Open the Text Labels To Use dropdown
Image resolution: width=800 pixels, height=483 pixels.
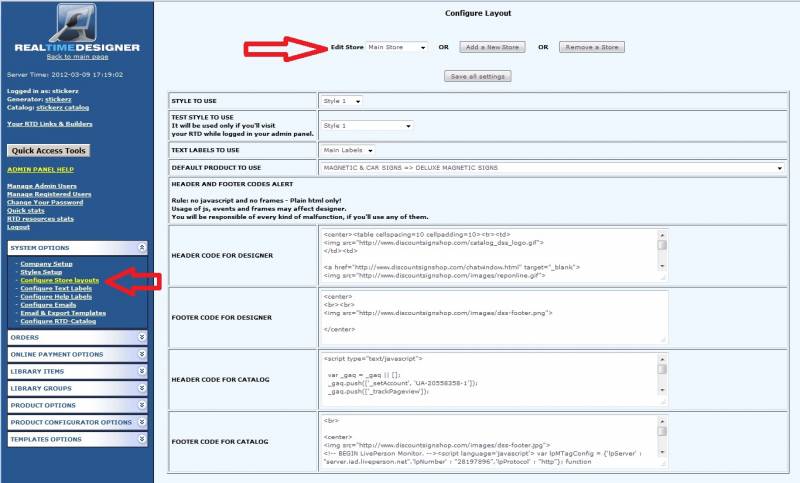(348, 150)
